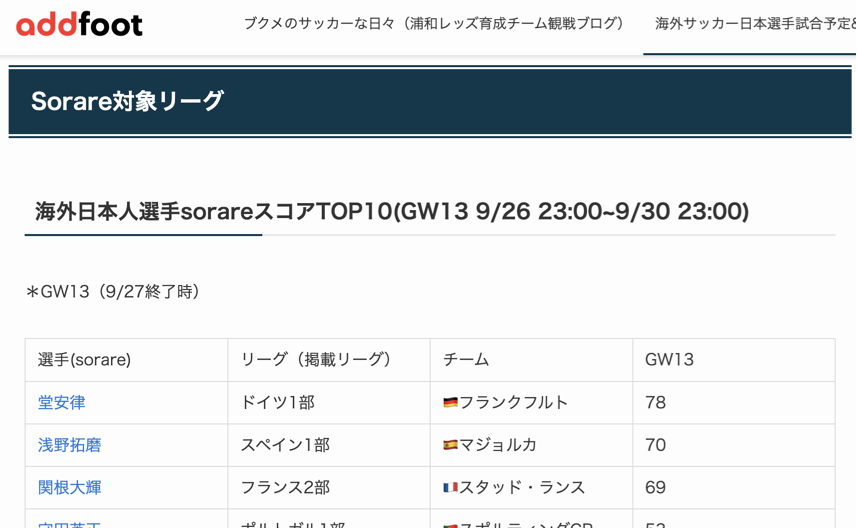
Task: Click the ドイツ1部 league cell
Action: click(277, 403)
